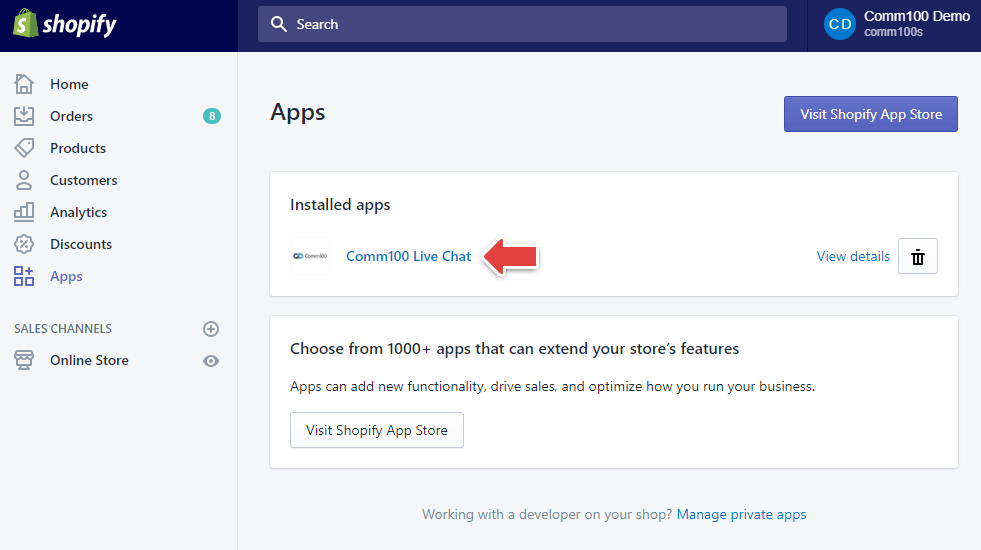Screen dimensions: 981x550
Task: Click the Home house icon
Action: (x=24, y=84)
